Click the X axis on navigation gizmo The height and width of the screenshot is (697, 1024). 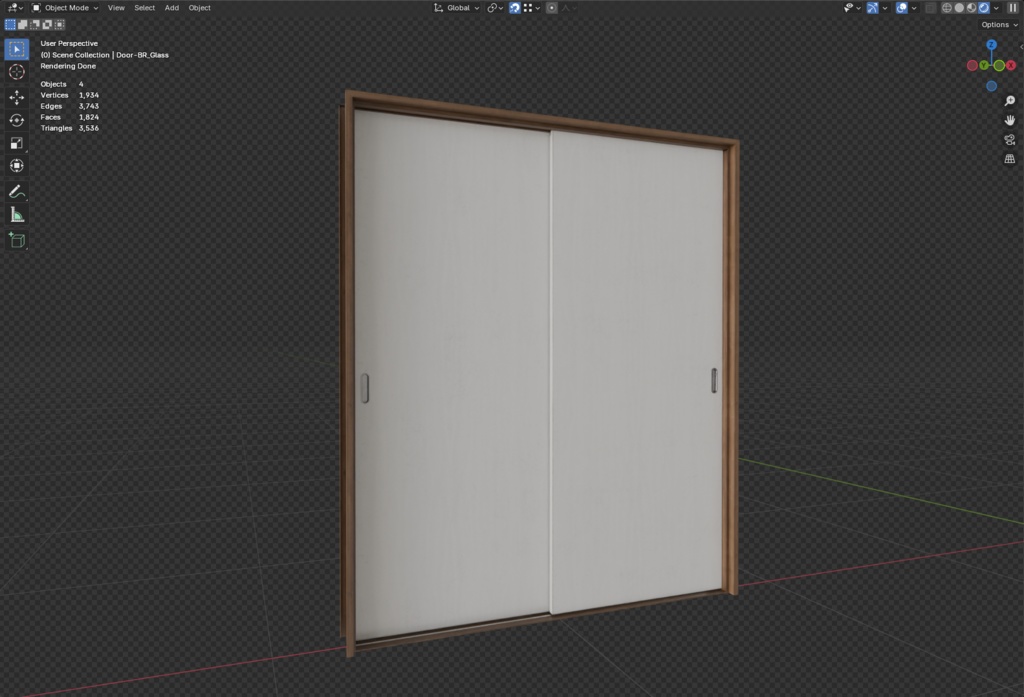pos(1011,65)
